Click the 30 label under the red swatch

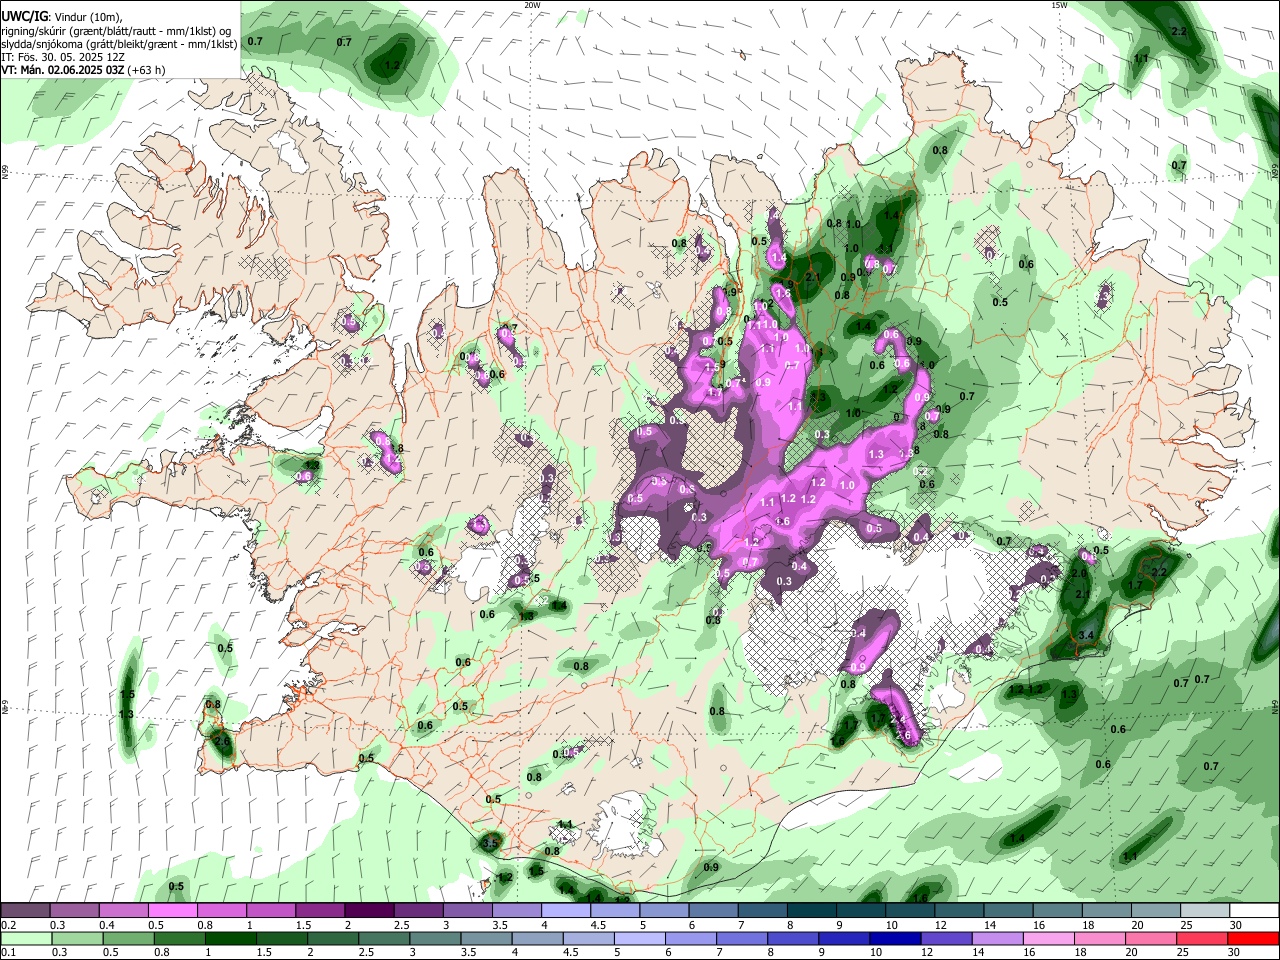pyautogui.click(x=1235, y=952)
